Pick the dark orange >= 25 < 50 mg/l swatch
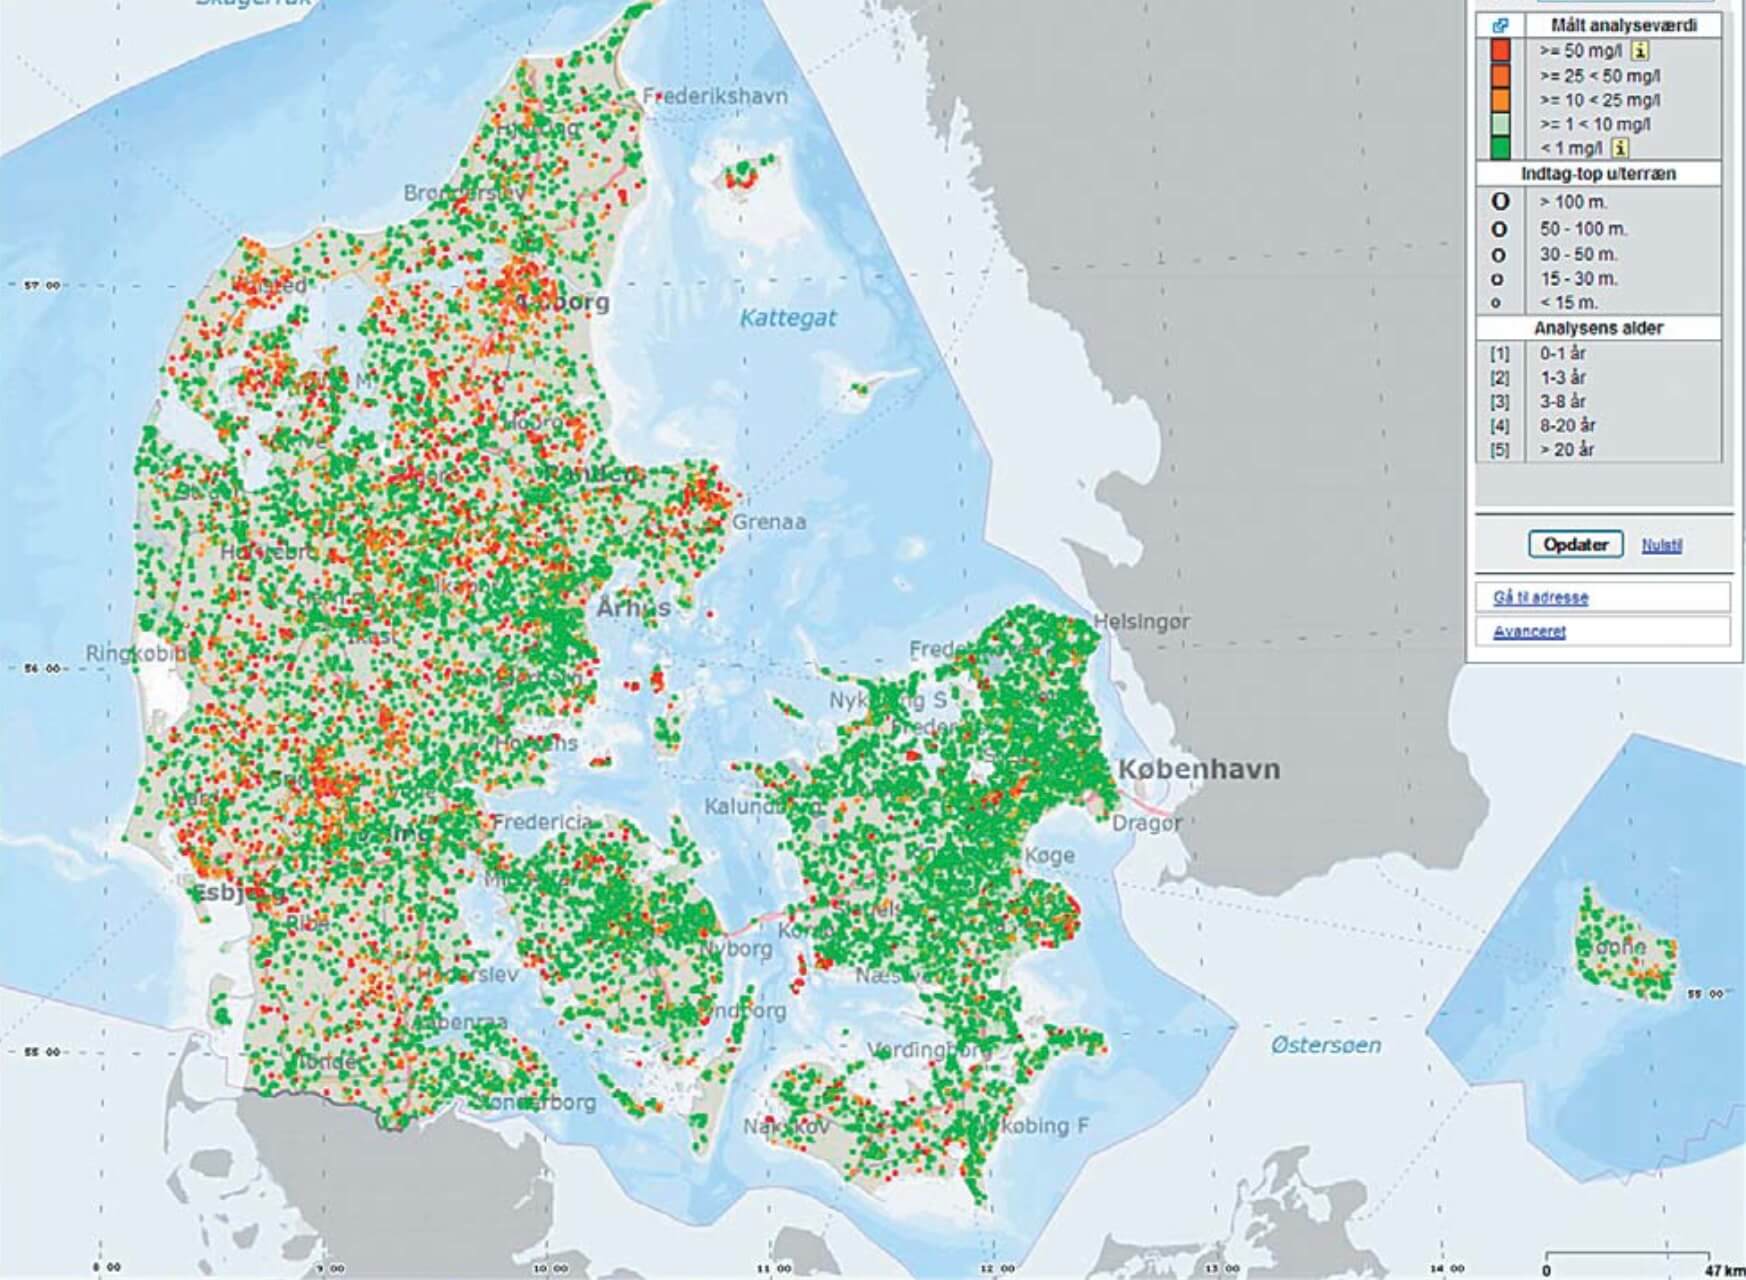This screenshot has width=1746, height=1280. click(x=1500, y=76)
